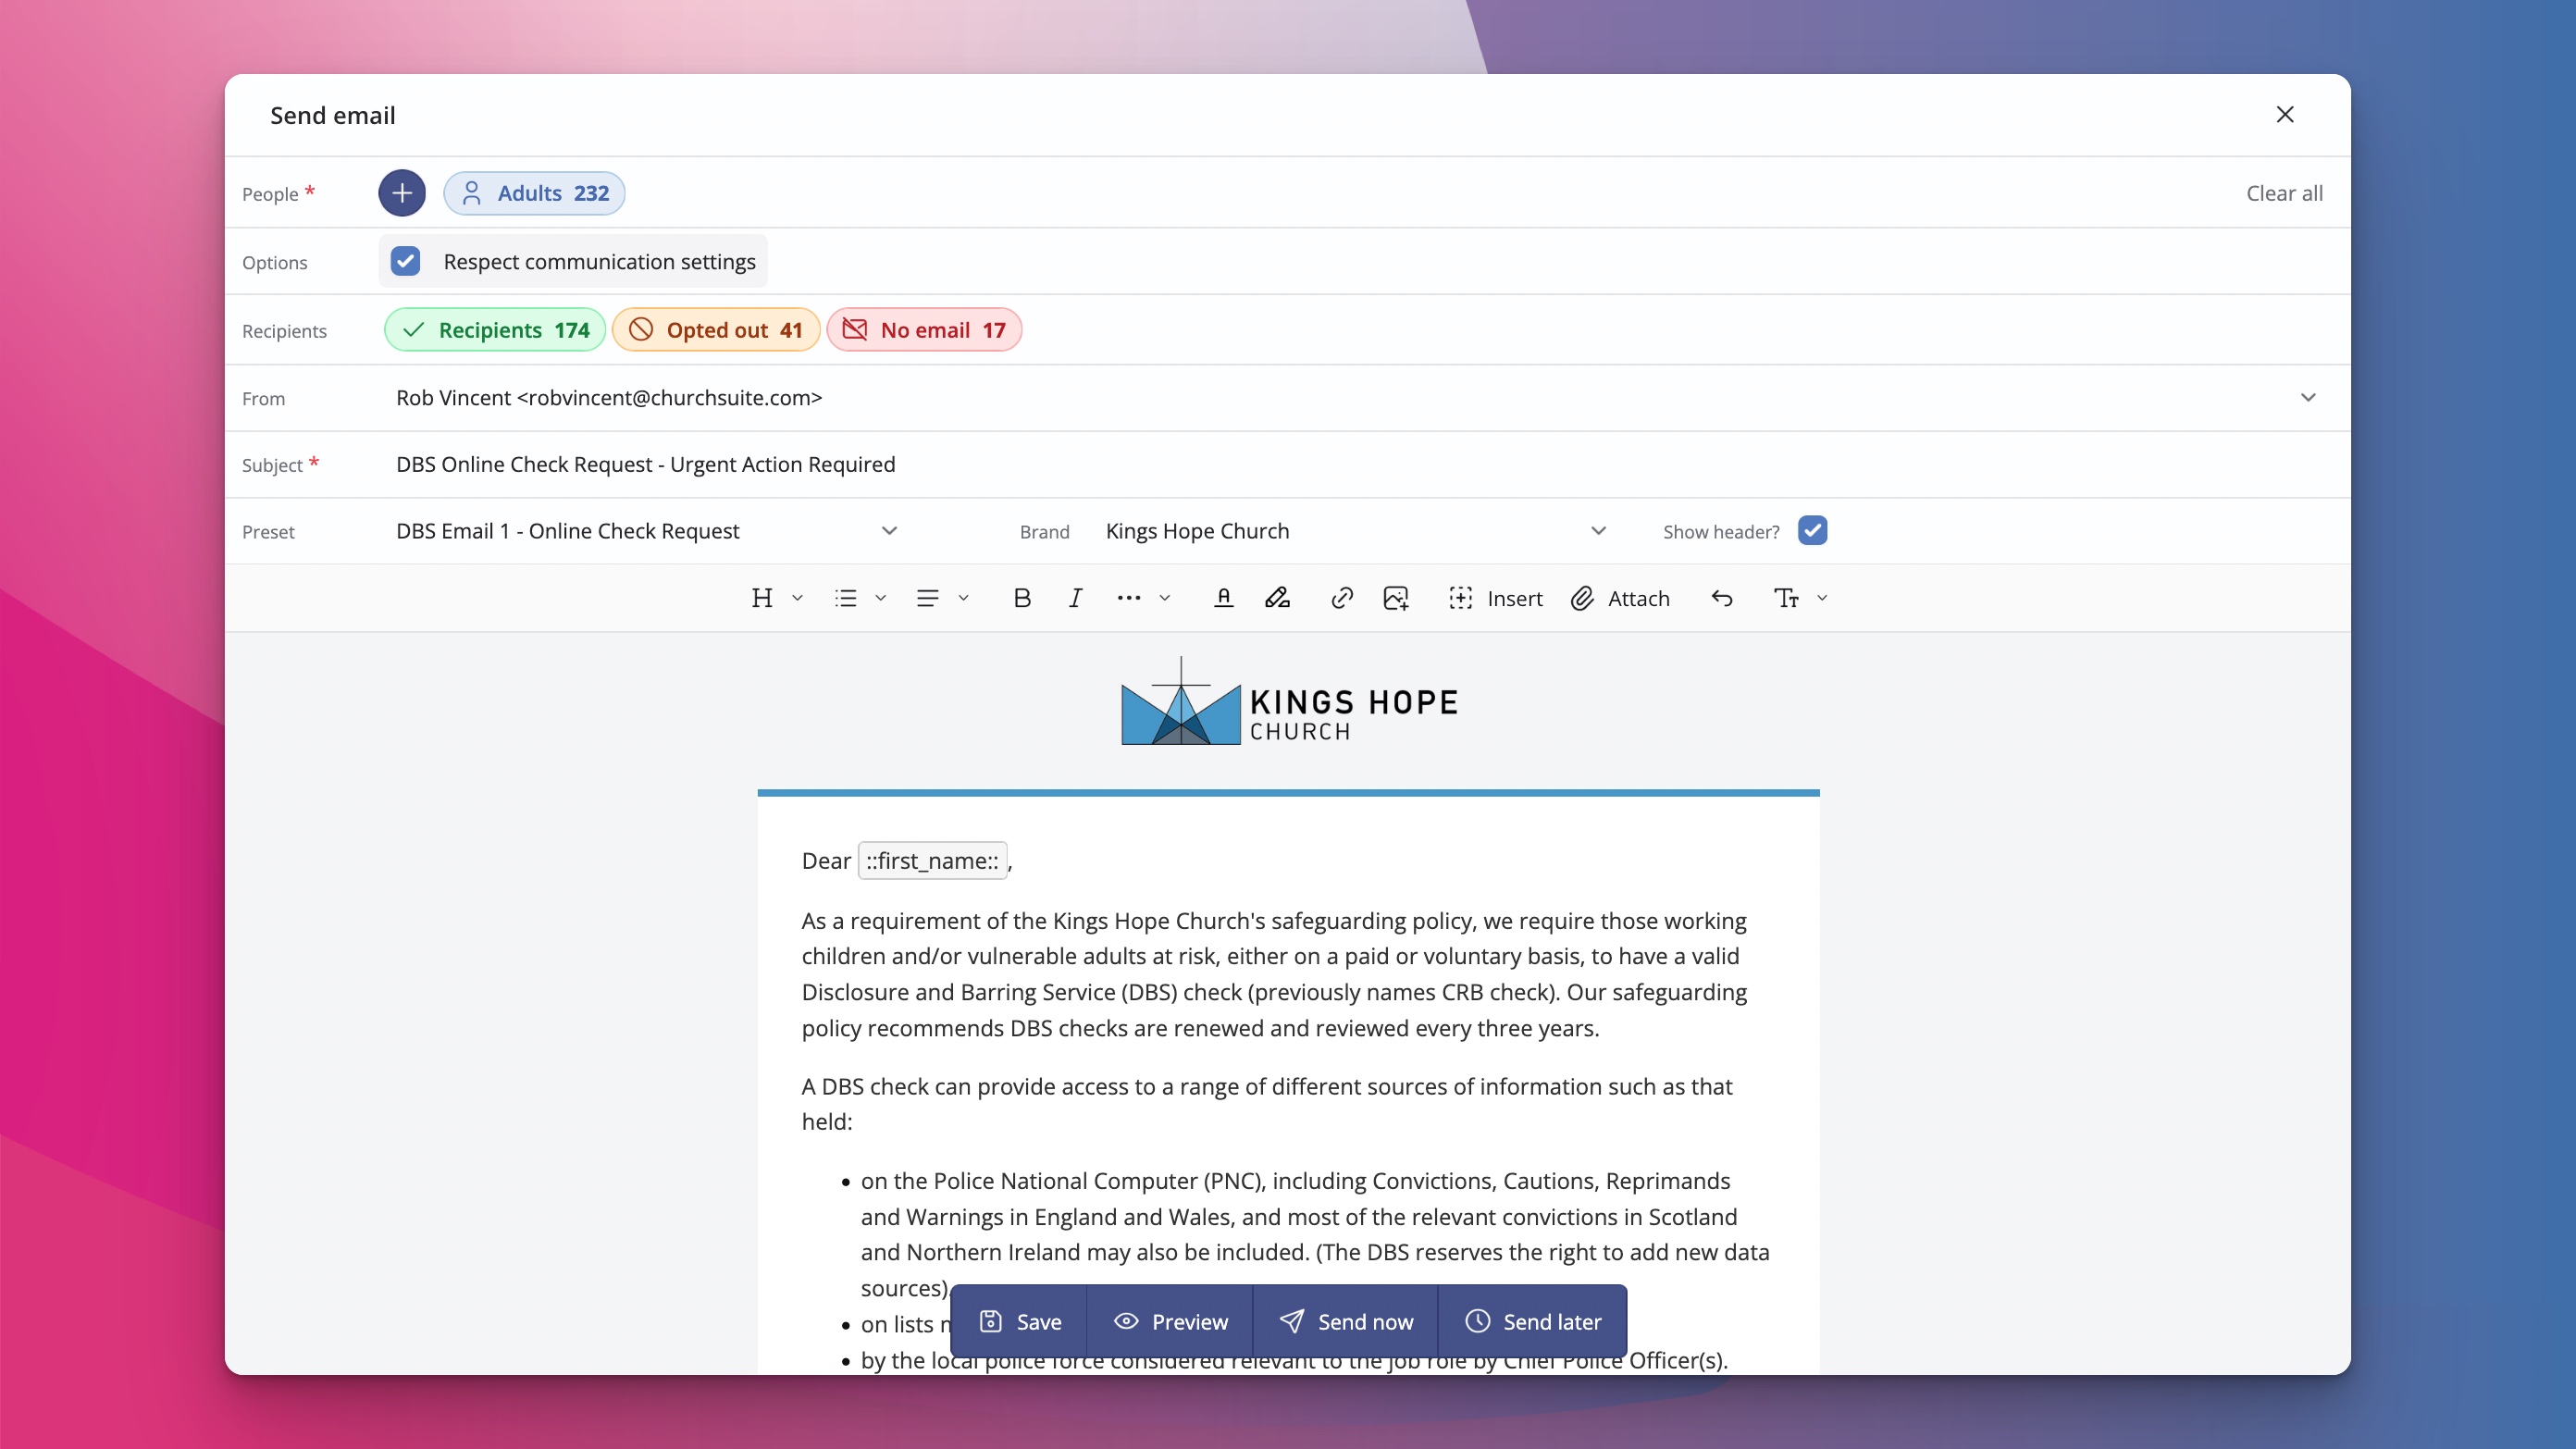This screenshot has height=1449, width=2576.
Task: Expand the alignment options chevron
Action: (963, 598)
